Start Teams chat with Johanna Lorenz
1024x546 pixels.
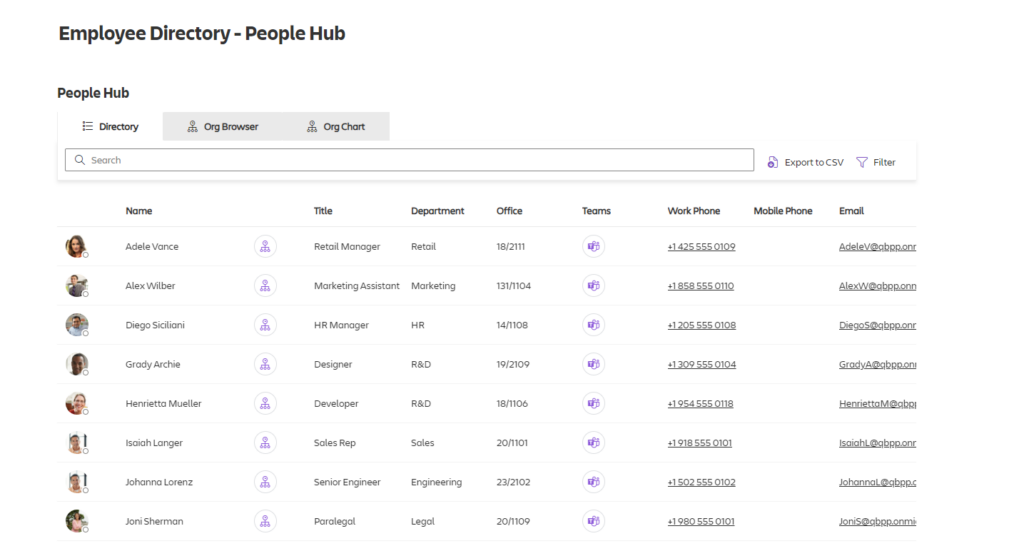point(594,481)
